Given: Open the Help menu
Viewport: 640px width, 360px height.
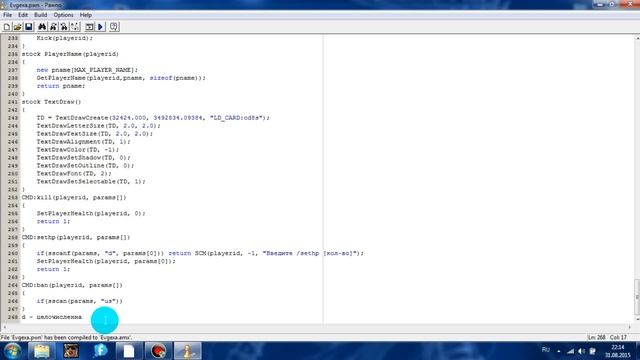Looking at the screenshot, I should (x=85, y=15).
